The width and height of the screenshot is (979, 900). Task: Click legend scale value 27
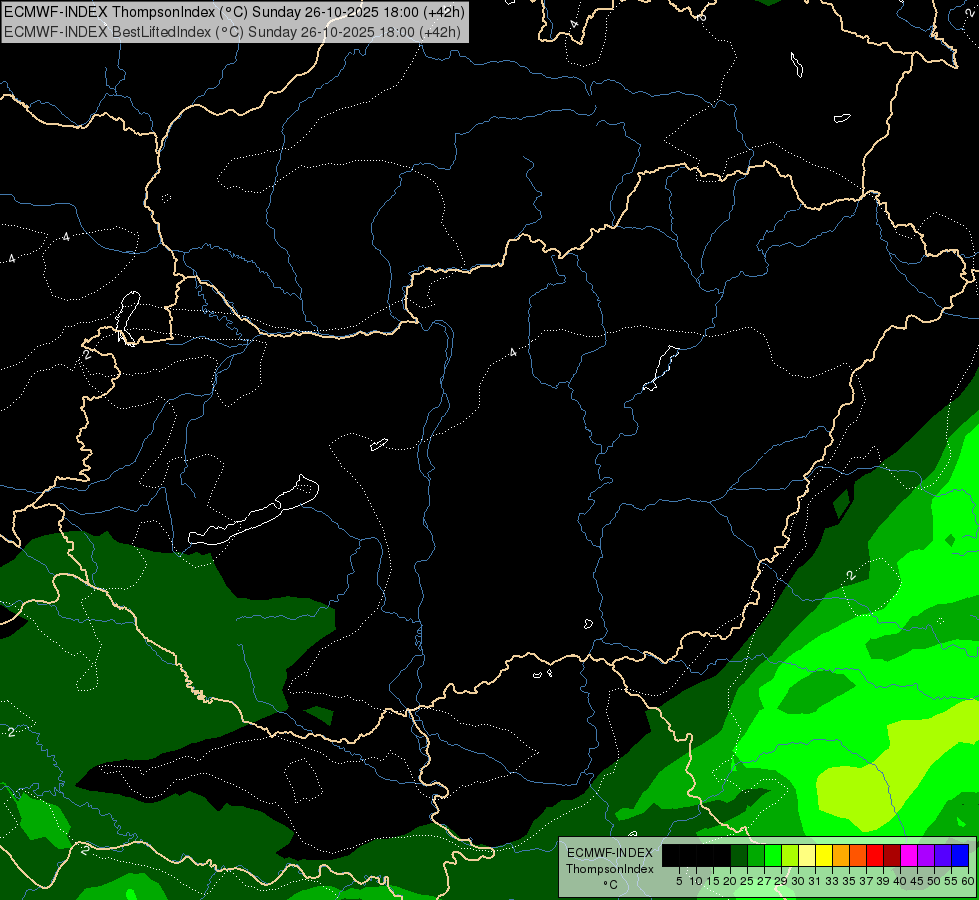point(764,881)
